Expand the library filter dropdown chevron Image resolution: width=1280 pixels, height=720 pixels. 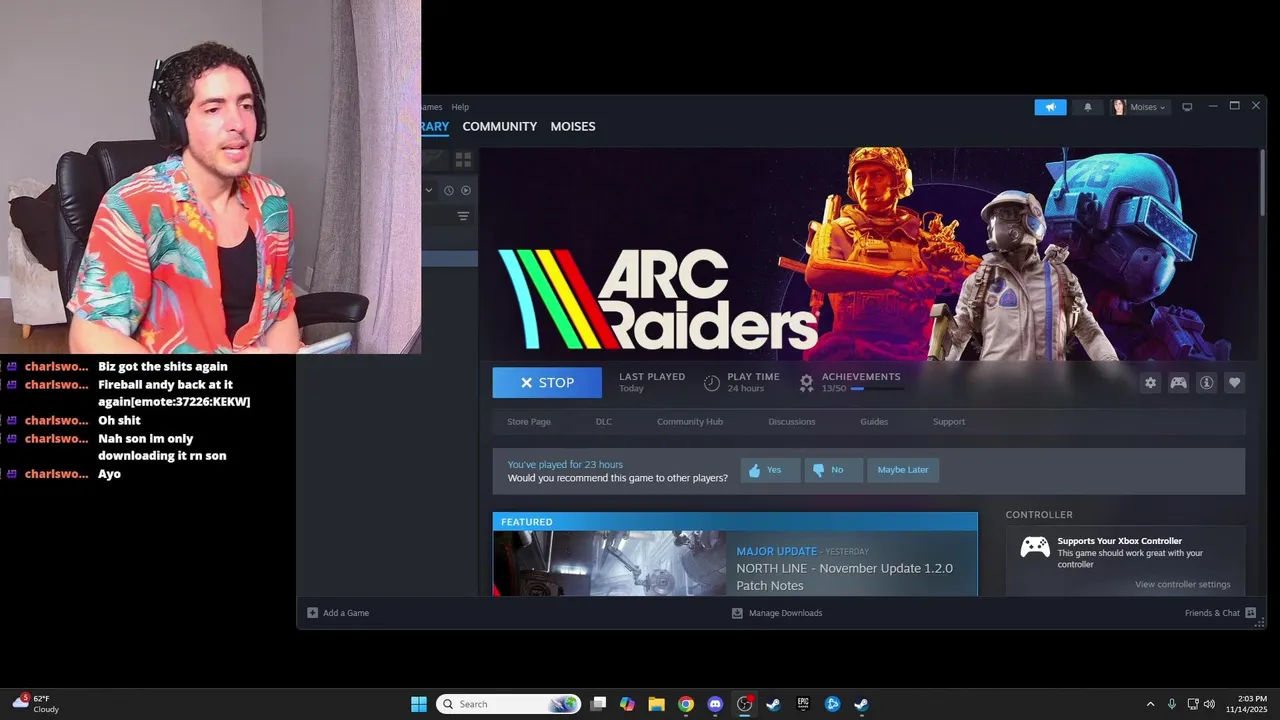click(x=429, y=190)
